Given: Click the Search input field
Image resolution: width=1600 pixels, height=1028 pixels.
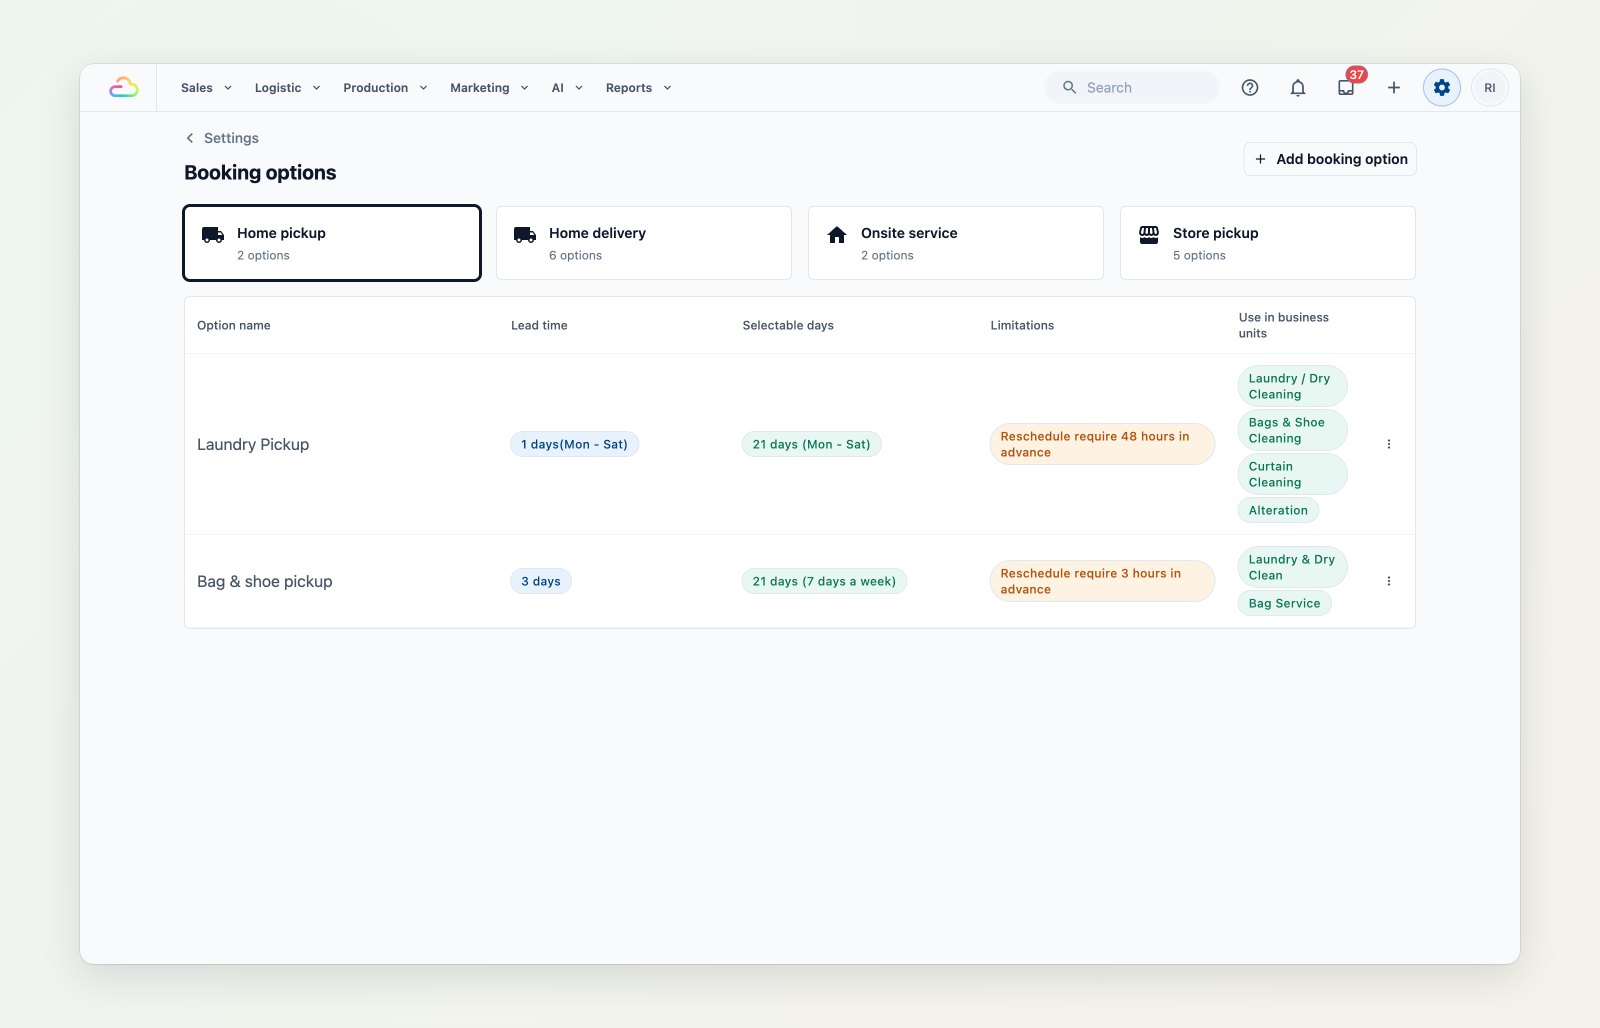Looking at the screenshot, I should click(1132, 88).
